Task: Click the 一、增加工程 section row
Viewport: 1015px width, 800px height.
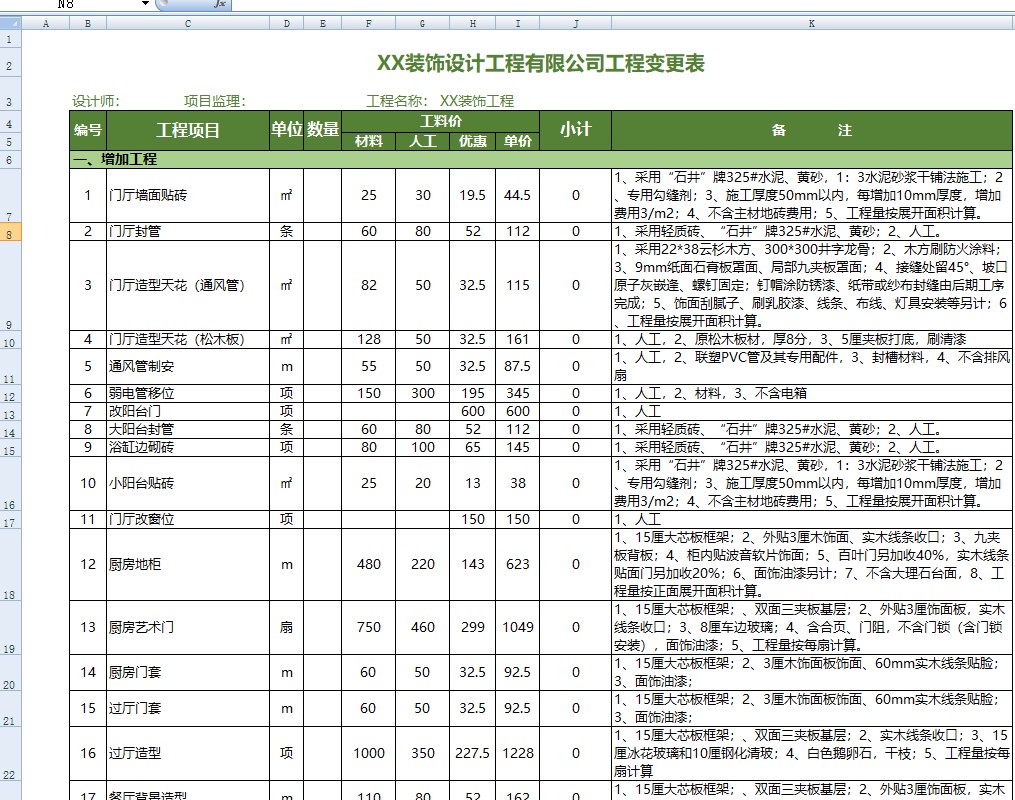Action: pos(541,159)
